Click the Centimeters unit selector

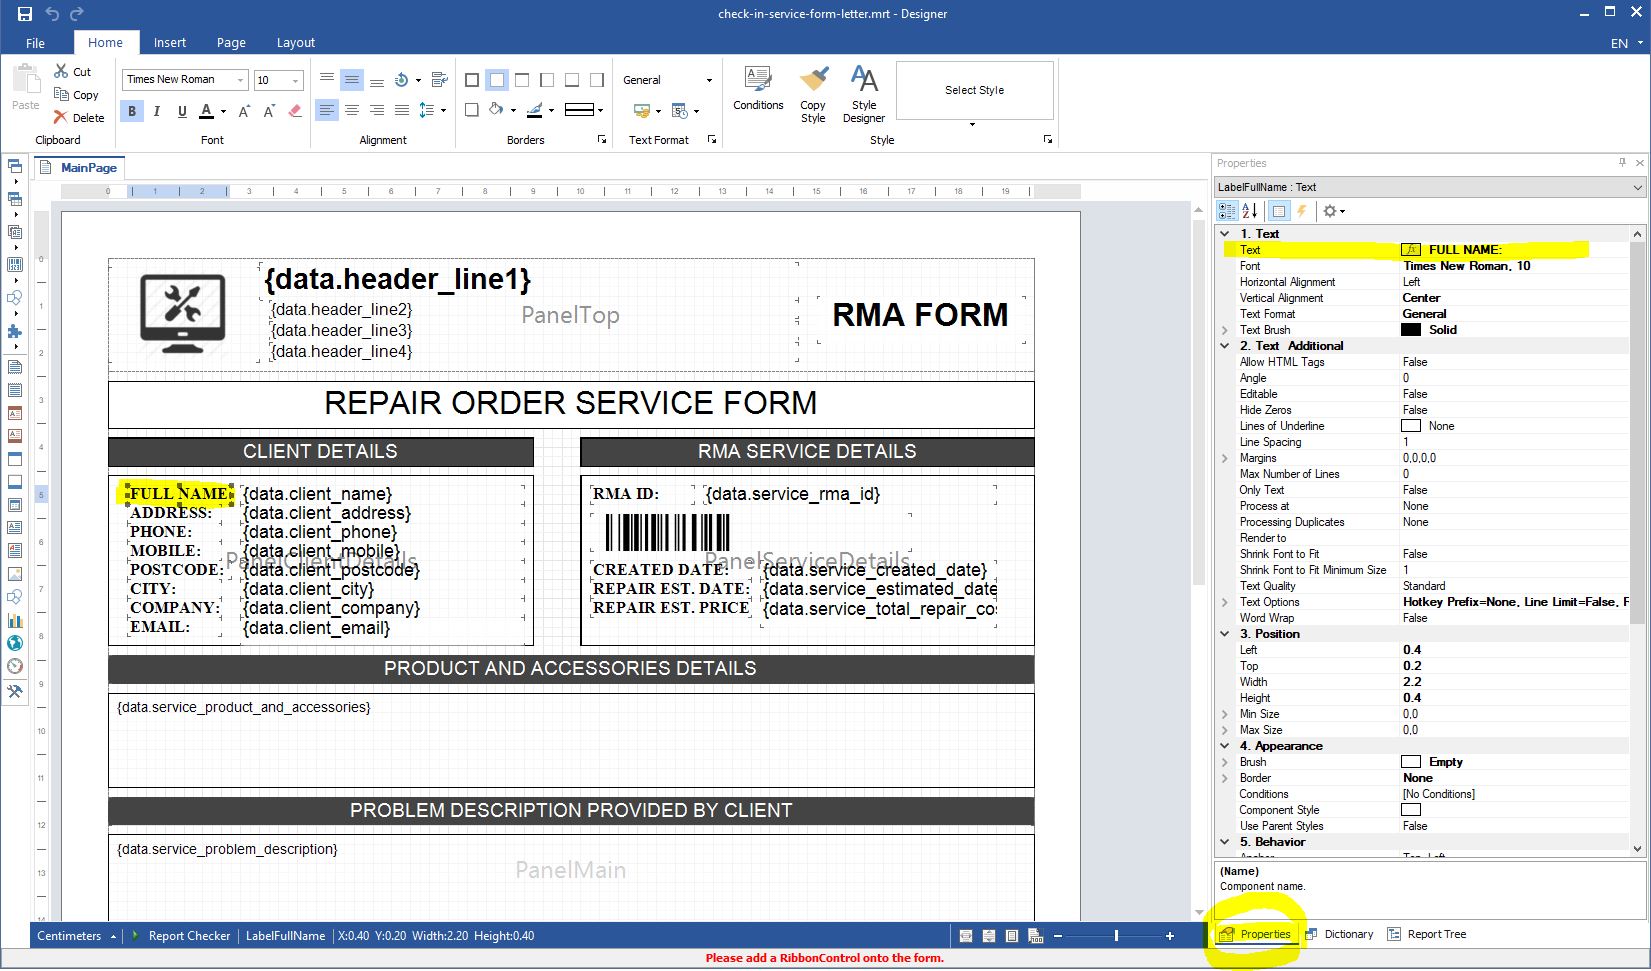point(76,936)
